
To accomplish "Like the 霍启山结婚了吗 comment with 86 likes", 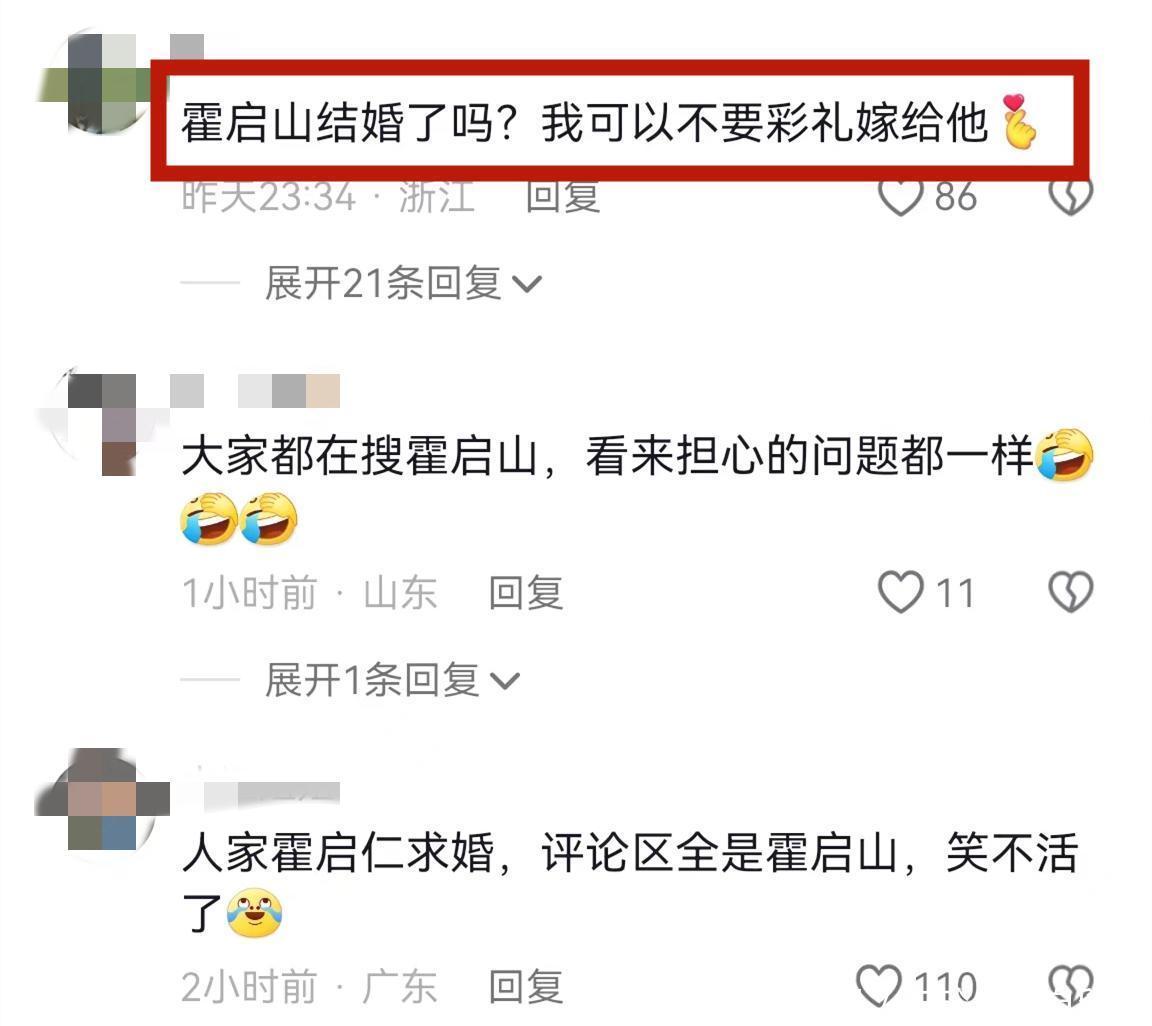I will (901, 197).
